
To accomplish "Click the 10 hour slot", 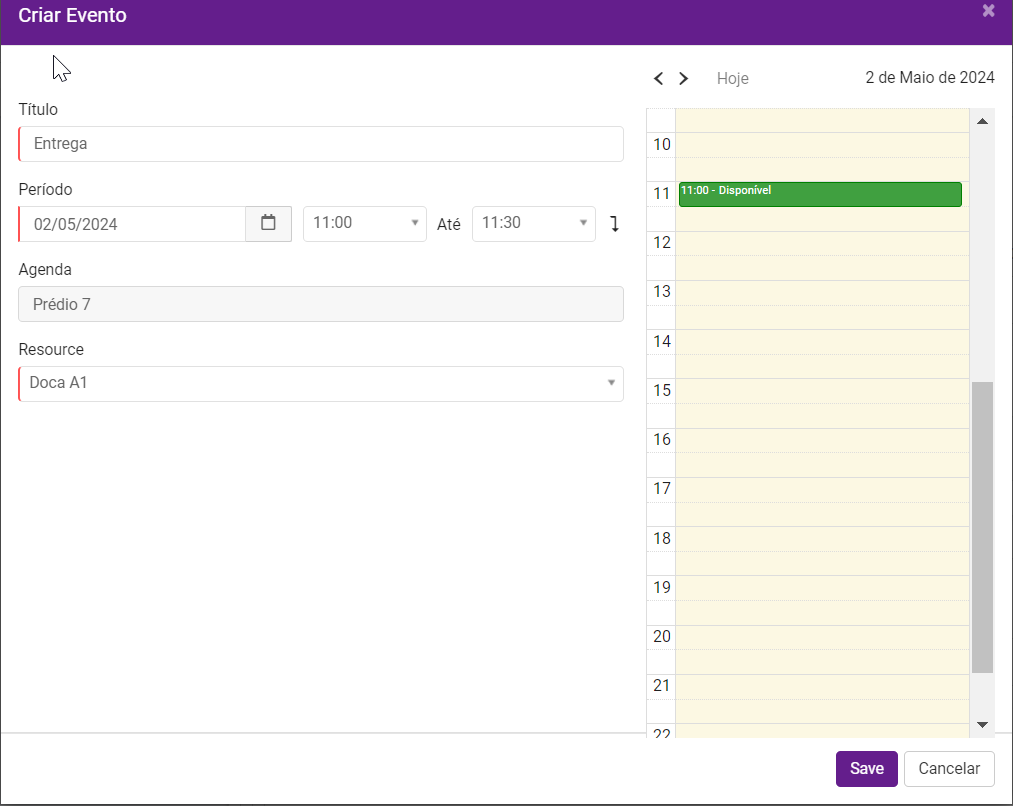I will 822,145.
